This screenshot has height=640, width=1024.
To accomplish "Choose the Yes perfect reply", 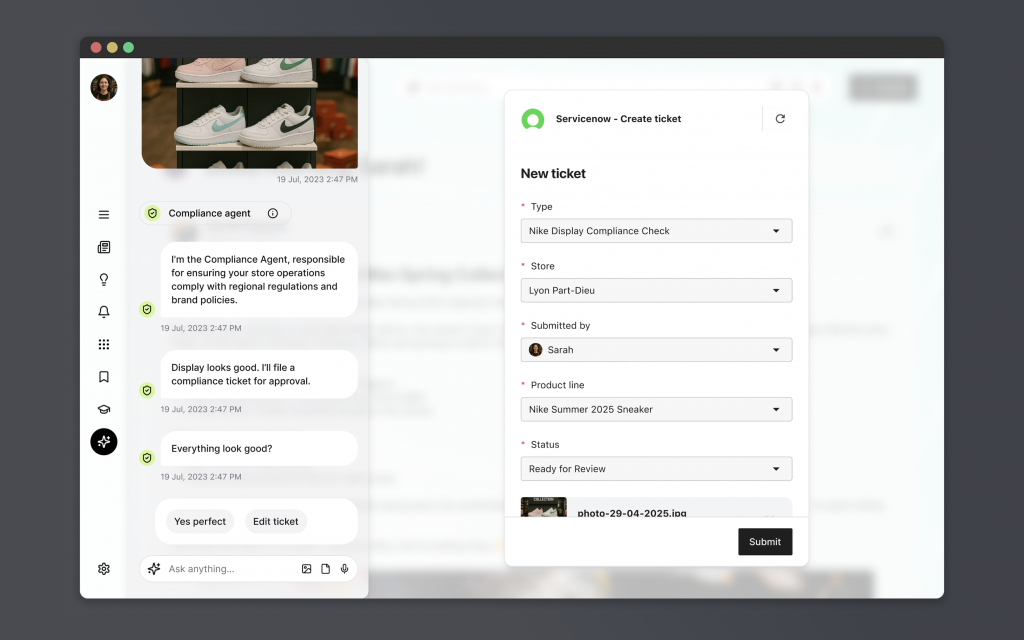I will tap(200, 521).
